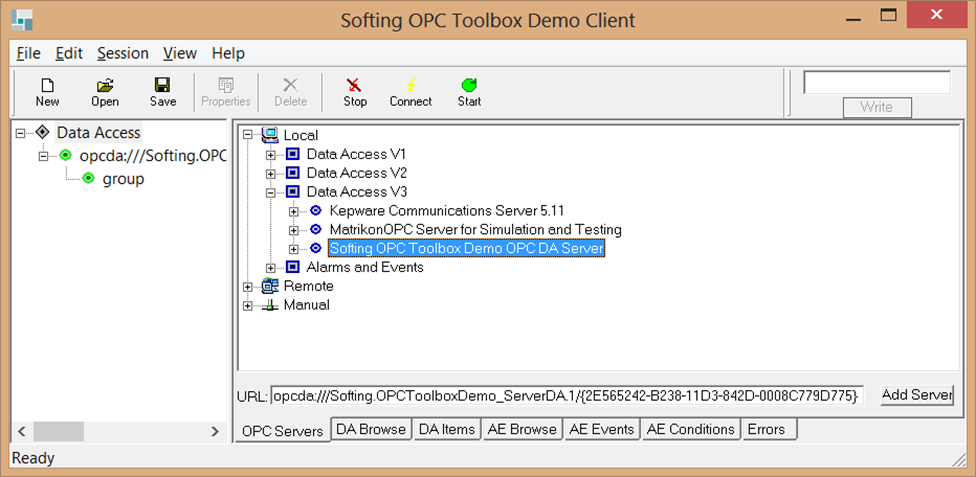Open the View menu
The image size is (976, 477).
click(x=180, y=53)
